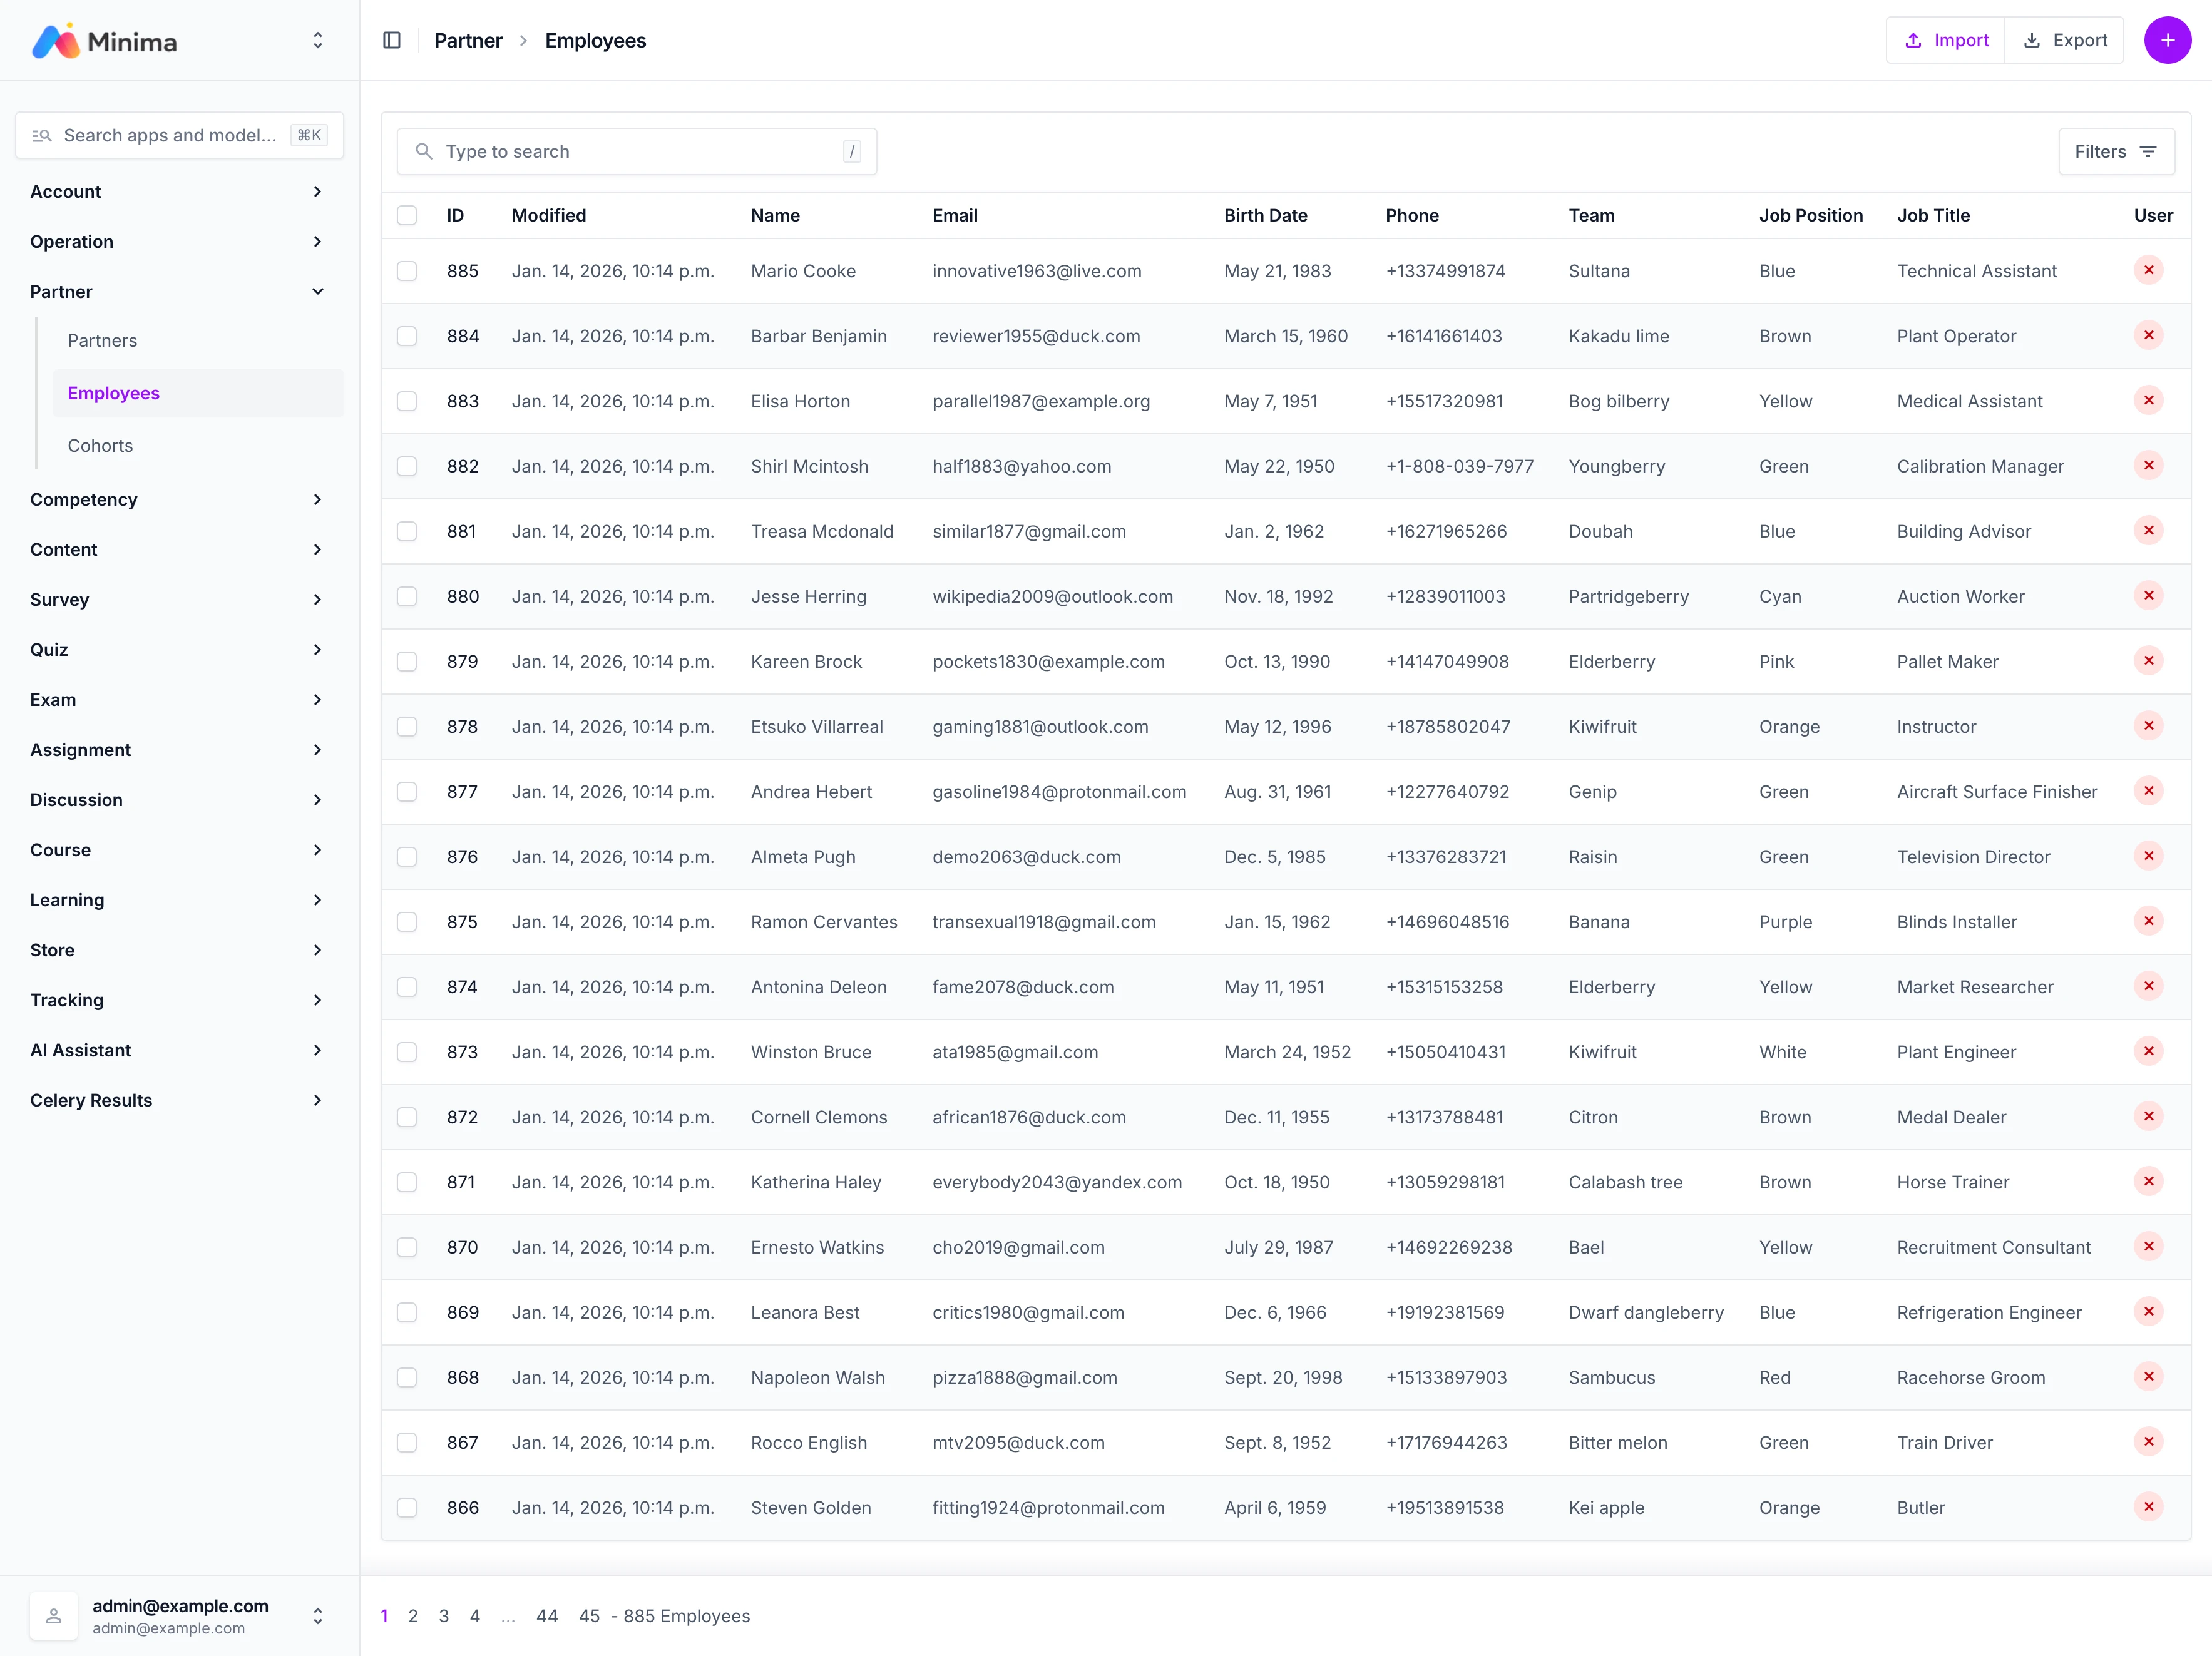Image resolution: width=2212 pixels, height=1656 pixels.
Task: Click the red X for Steven Golden
Action: 2148,1506
